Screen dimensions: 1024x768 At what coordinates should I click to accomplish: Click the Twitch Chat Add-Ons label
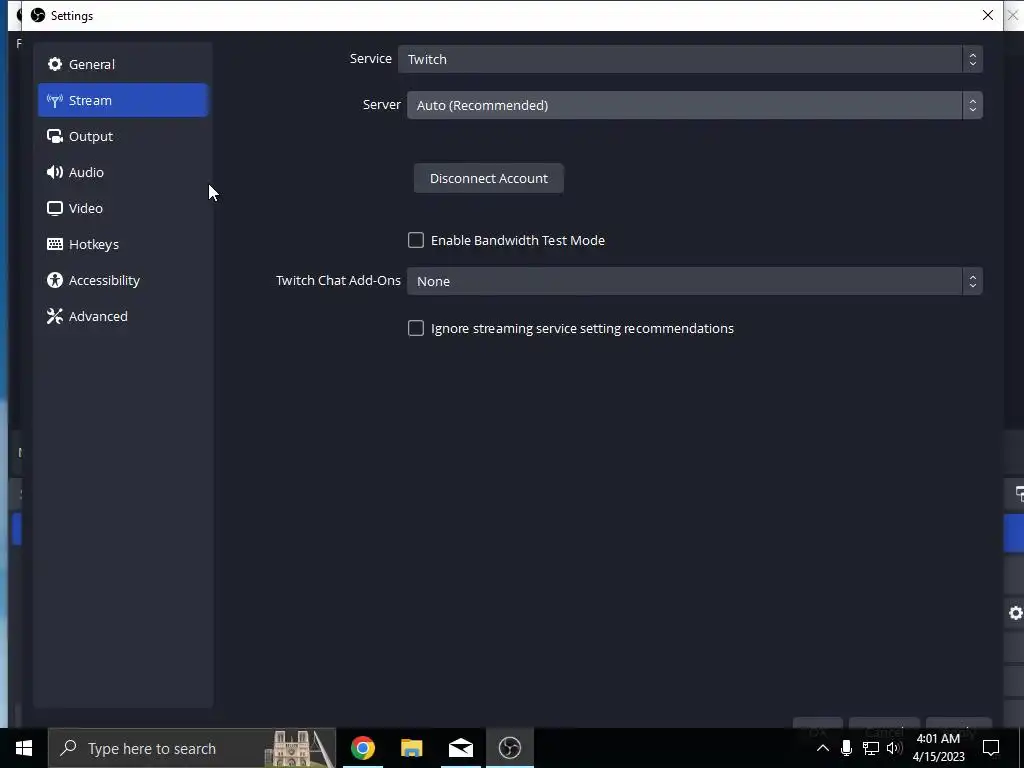pyautogui.click(x=338, y=280)
